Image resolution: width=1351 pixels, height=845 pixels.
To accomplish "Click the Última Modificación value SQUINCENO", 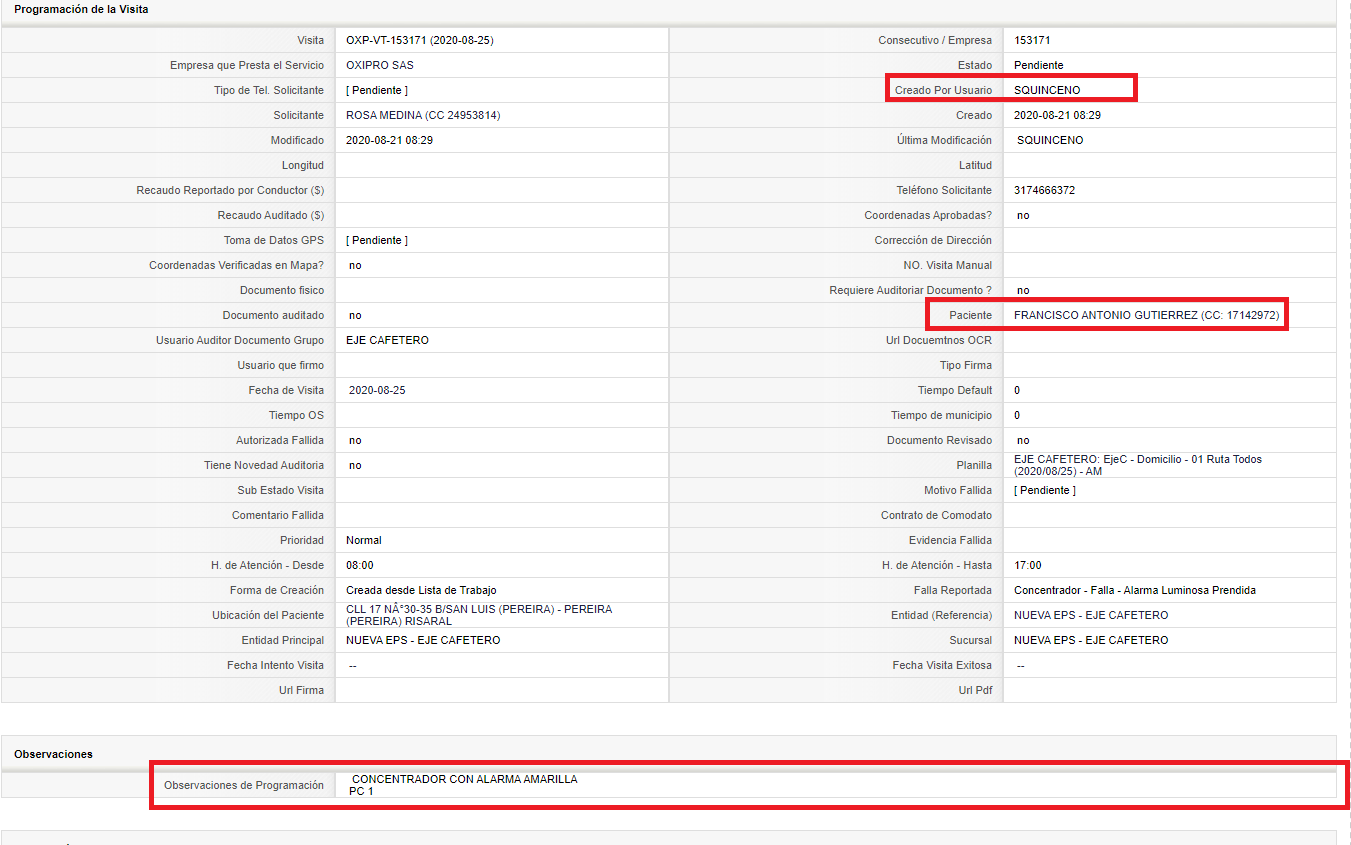I will 1050,140.
